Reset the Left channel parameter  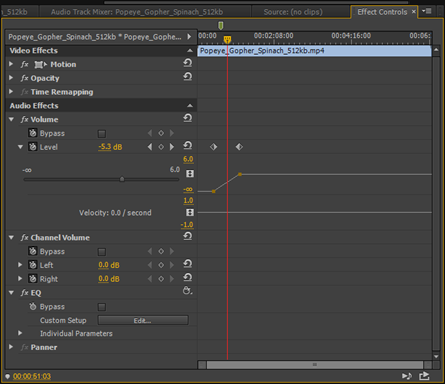tap(188, 264)
